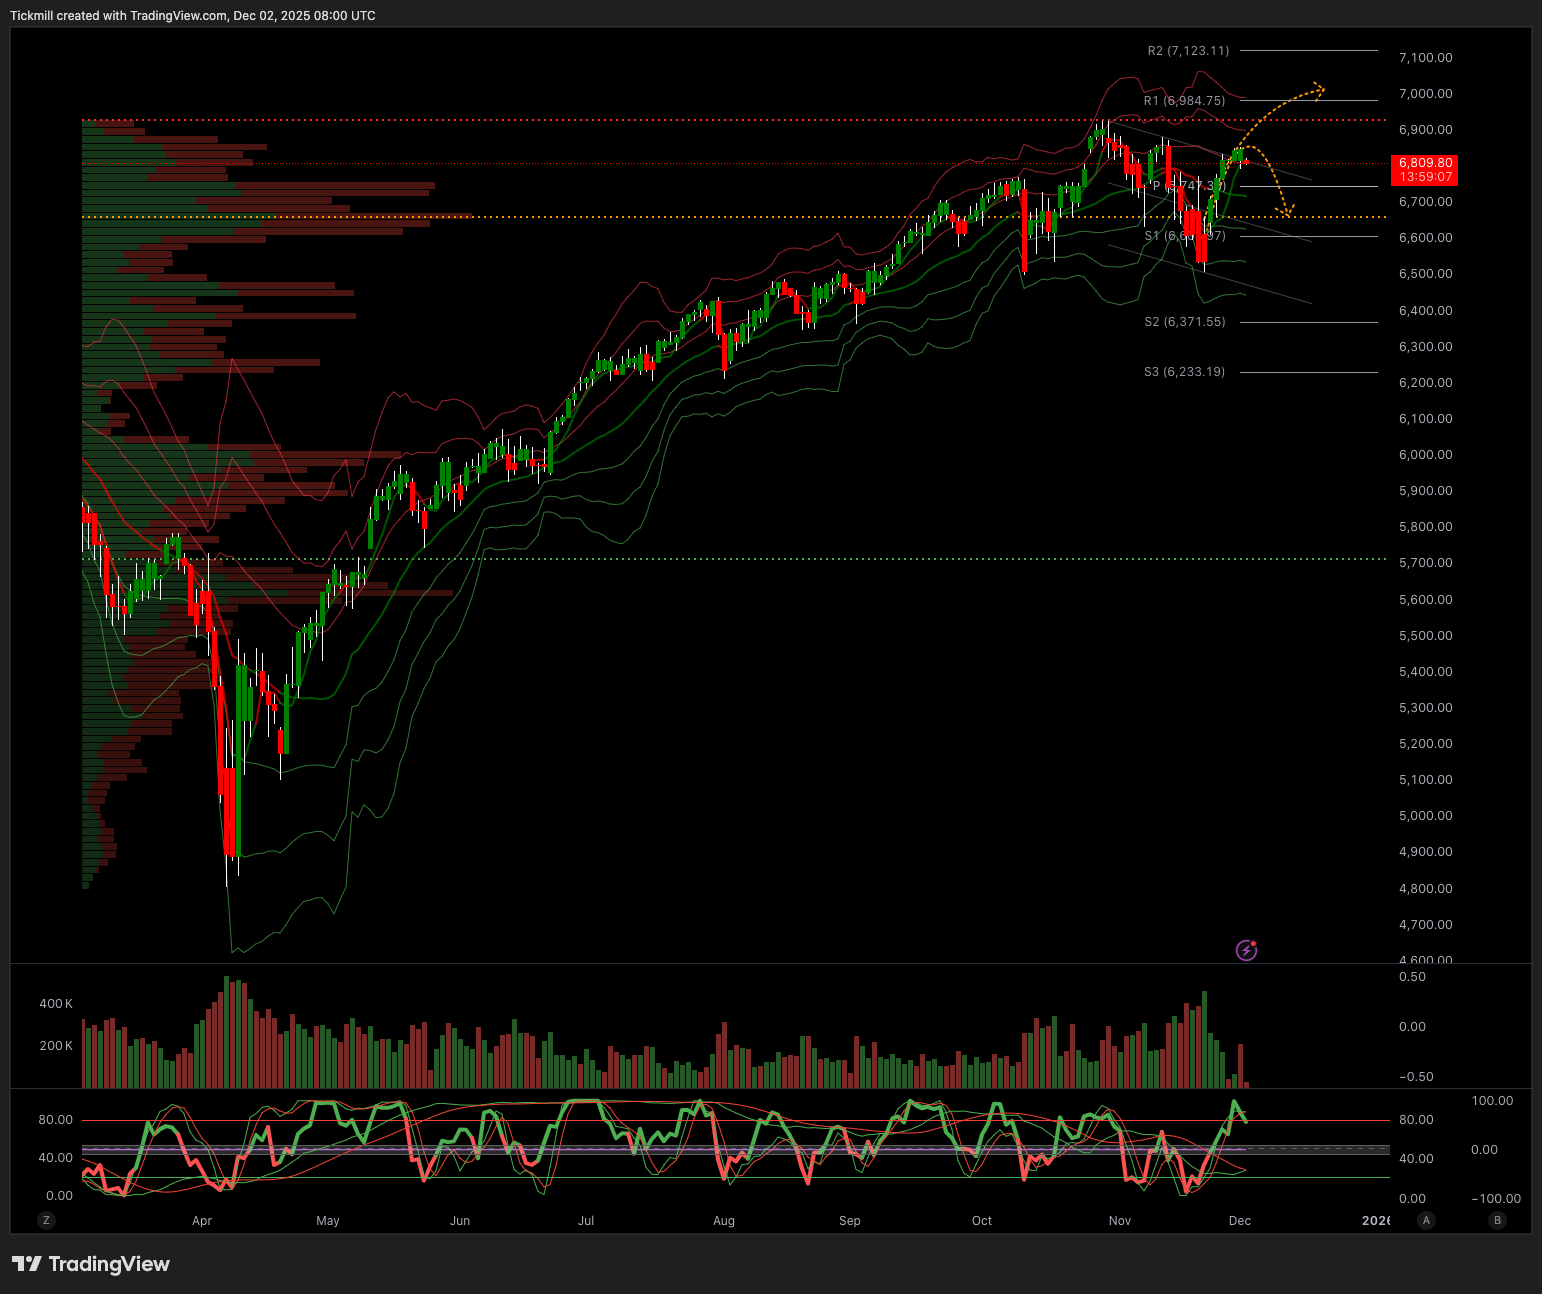Toggle the B scale button at bottom right
The image size is (1542, 1294).
(1497, 1220)
